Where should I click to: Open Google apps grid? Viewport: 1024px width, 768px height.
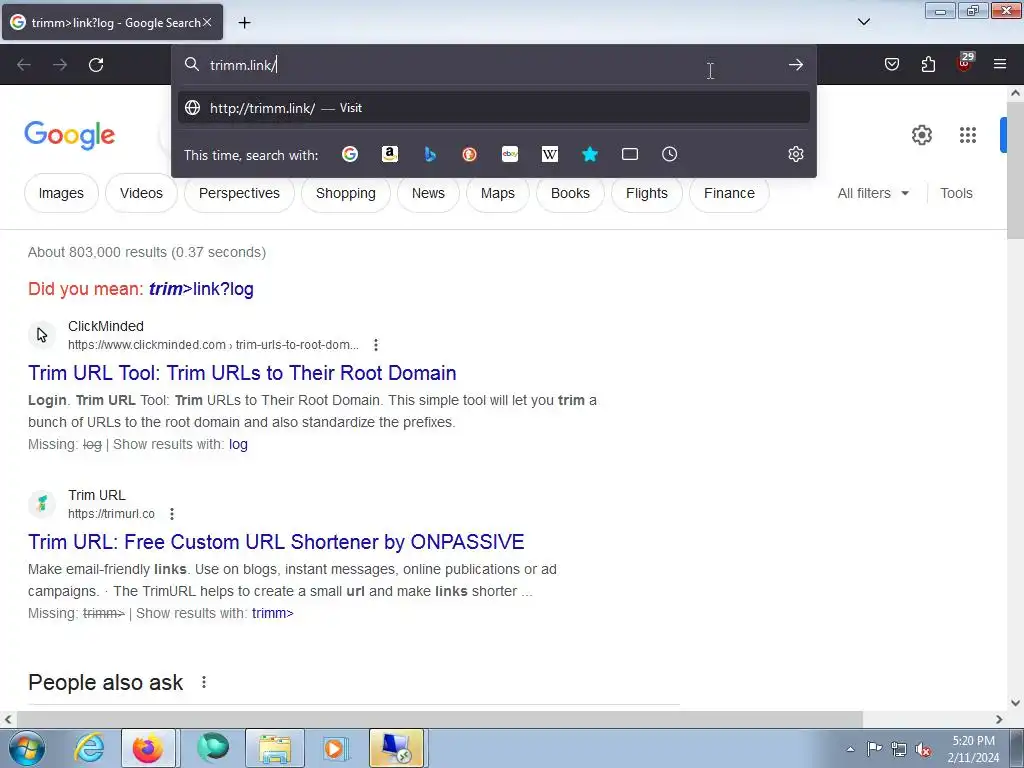(x=968, y=135)
